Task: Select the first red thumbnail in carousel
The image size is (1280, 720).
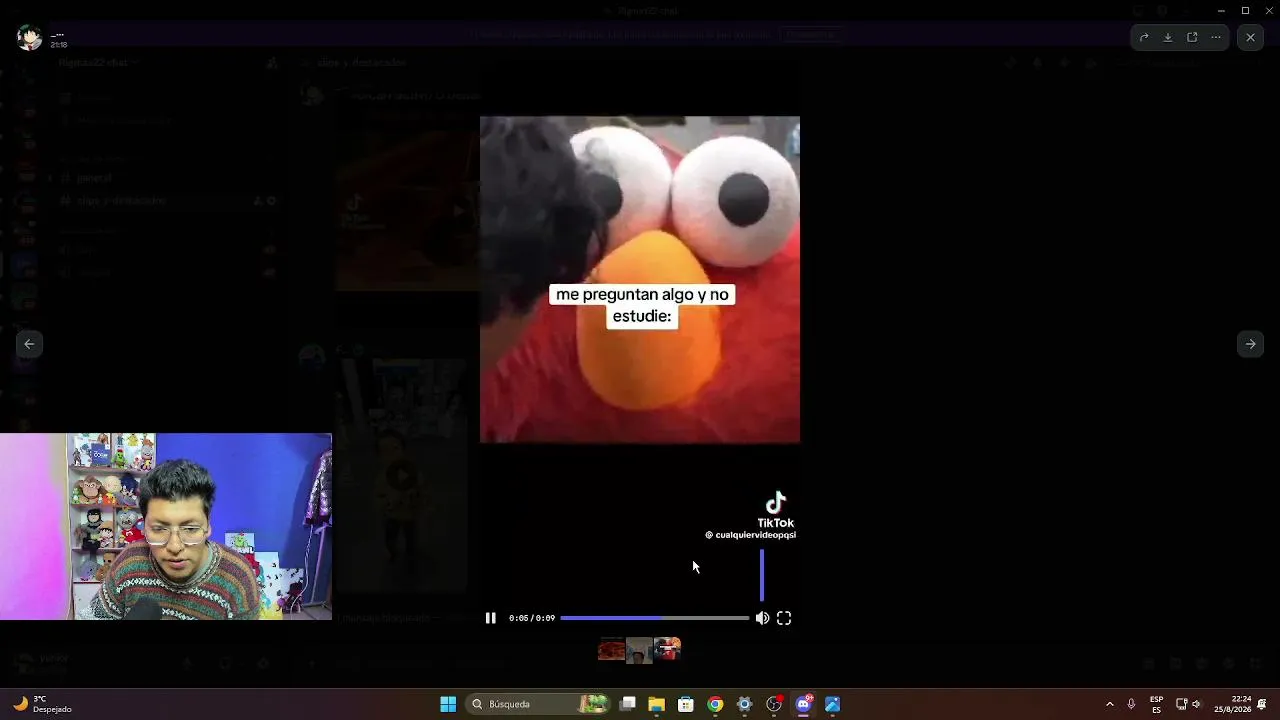Action: (x=611, y=650)
